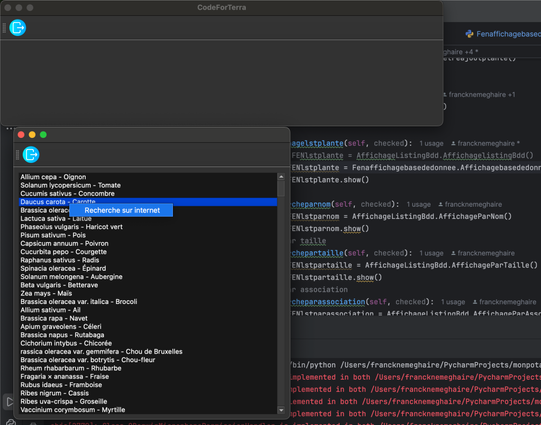This screenshot has width=541, height=425.
Task: Click the 1 usage hint beside cheparnom
Action: pos(419,205)
